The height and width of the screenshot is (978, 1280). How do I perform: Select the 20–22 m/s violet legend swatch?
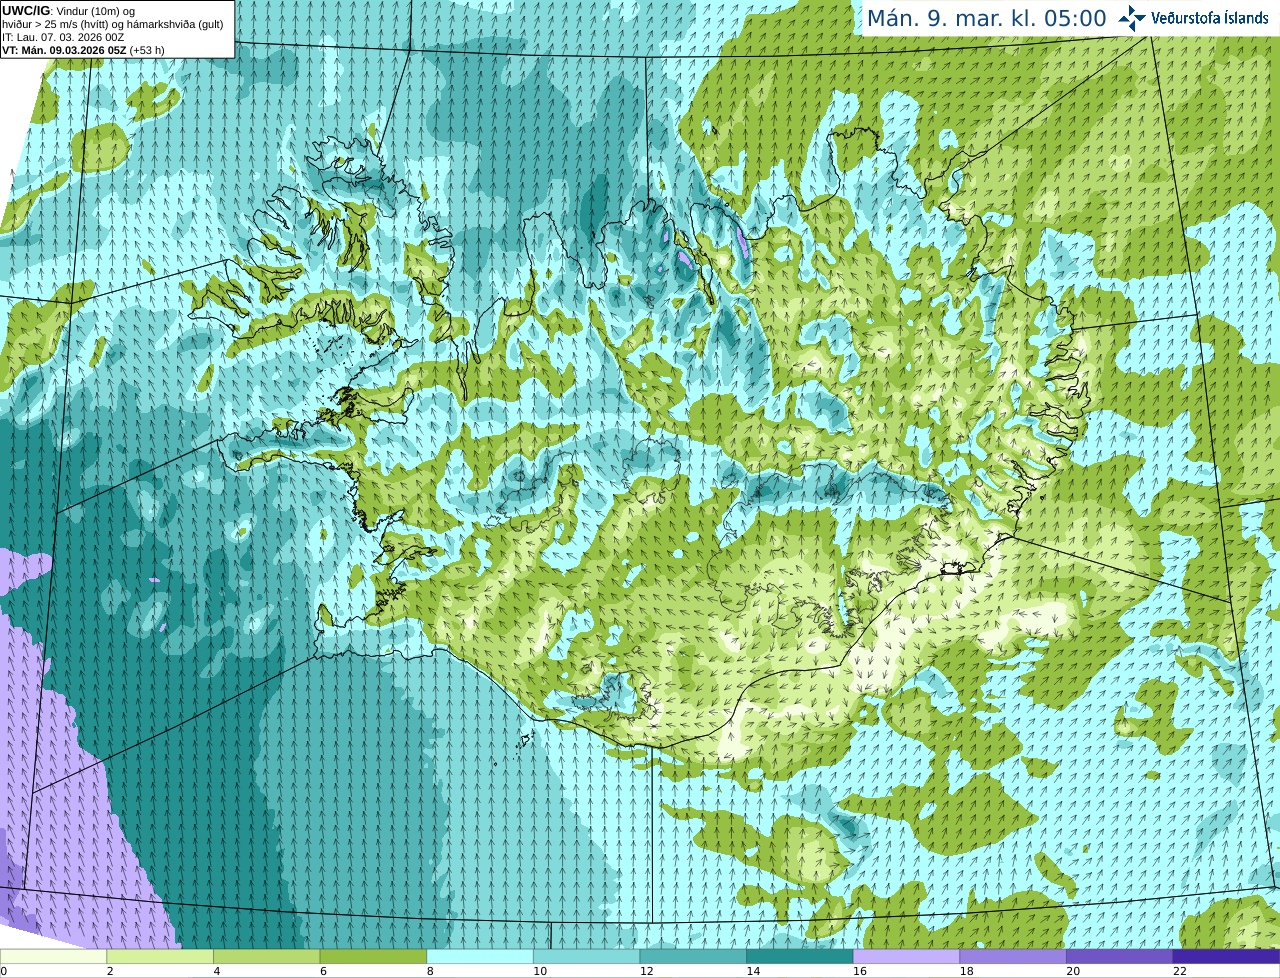[1120, 956]
